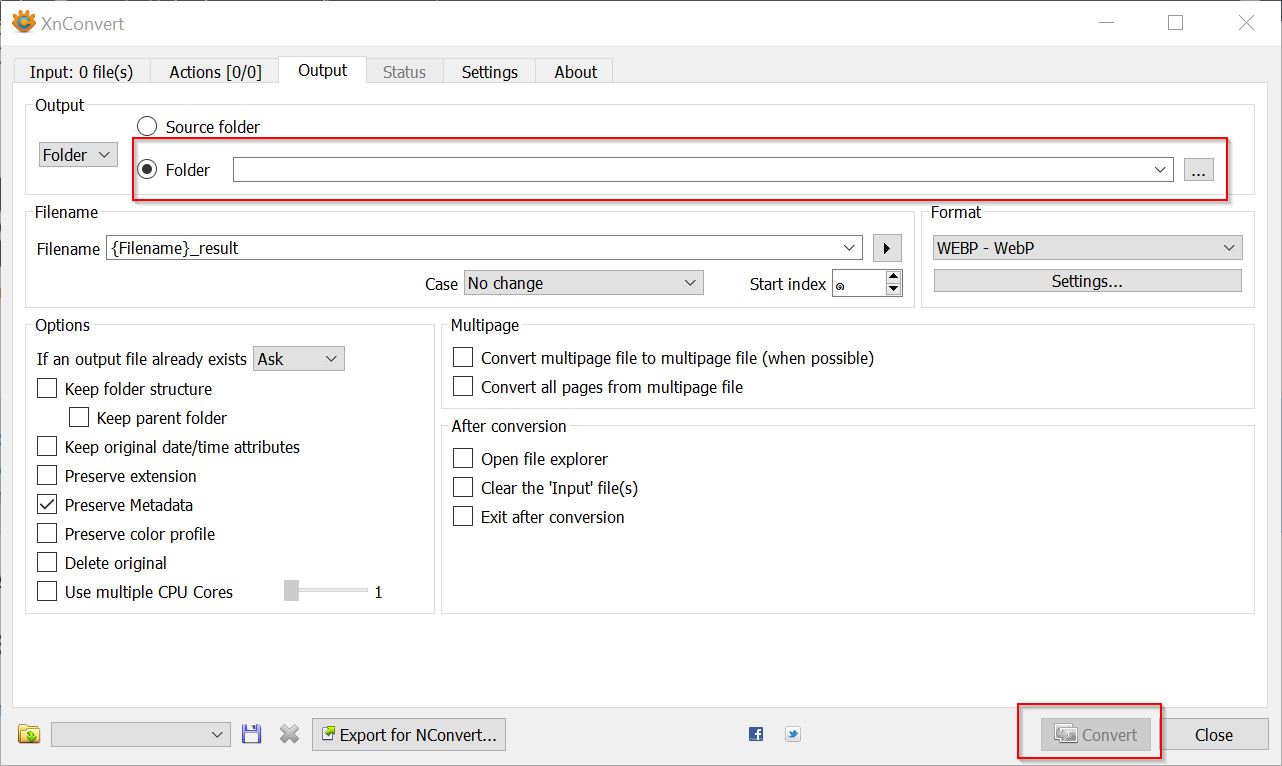
Task: Decrease the Start index value
Action: 894,290
